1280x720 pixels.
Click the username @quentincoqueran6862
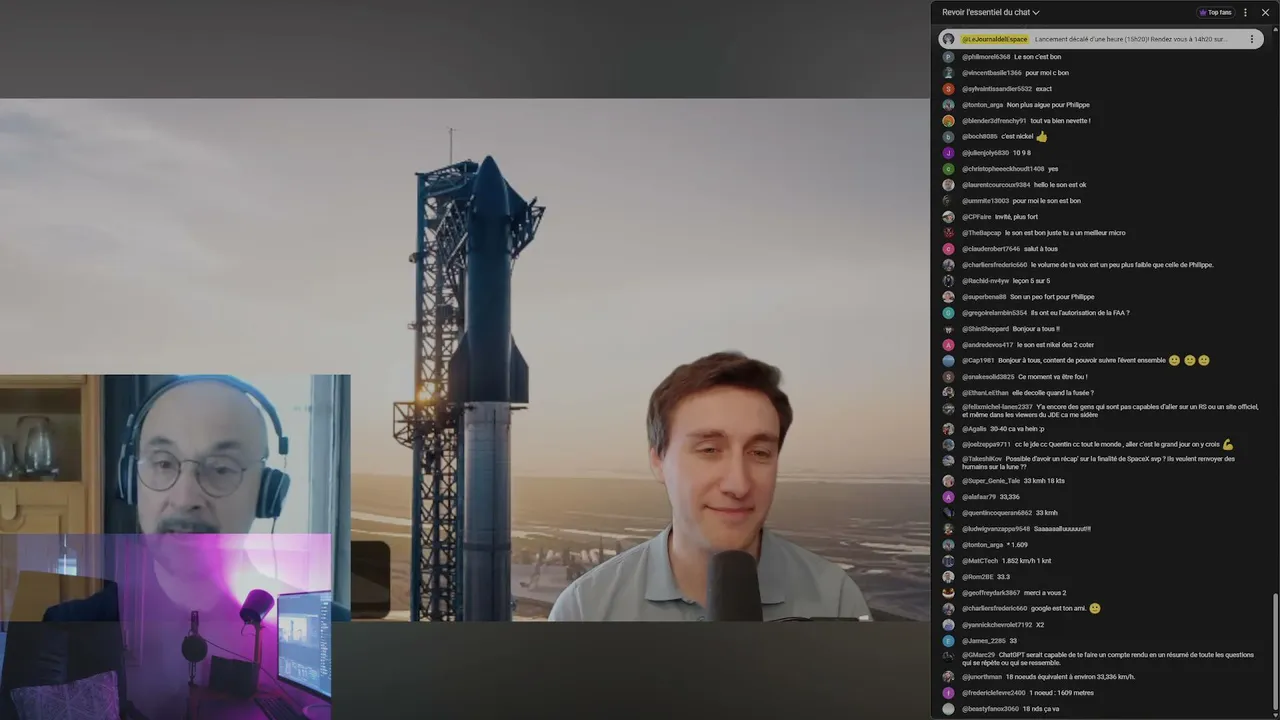997,513
